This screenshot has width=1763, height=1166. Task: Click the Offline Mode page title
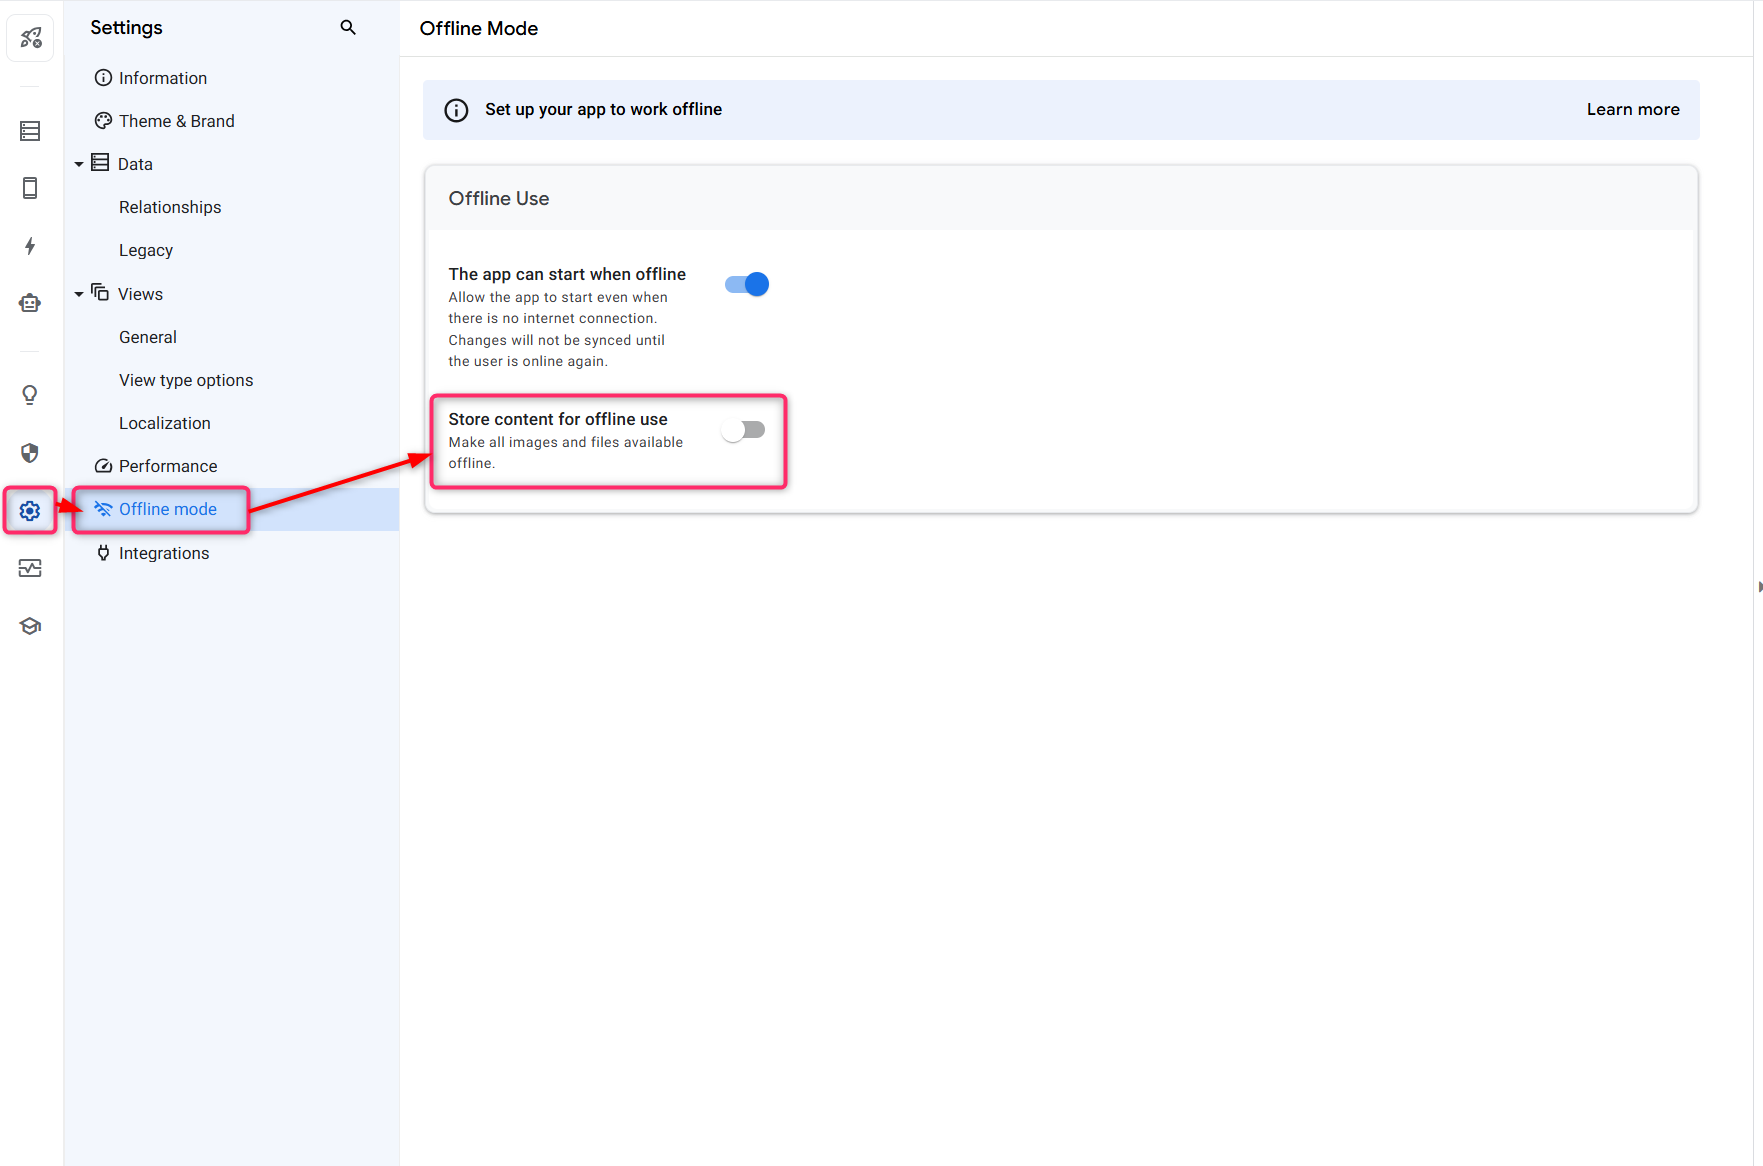[x=478, y=28]
